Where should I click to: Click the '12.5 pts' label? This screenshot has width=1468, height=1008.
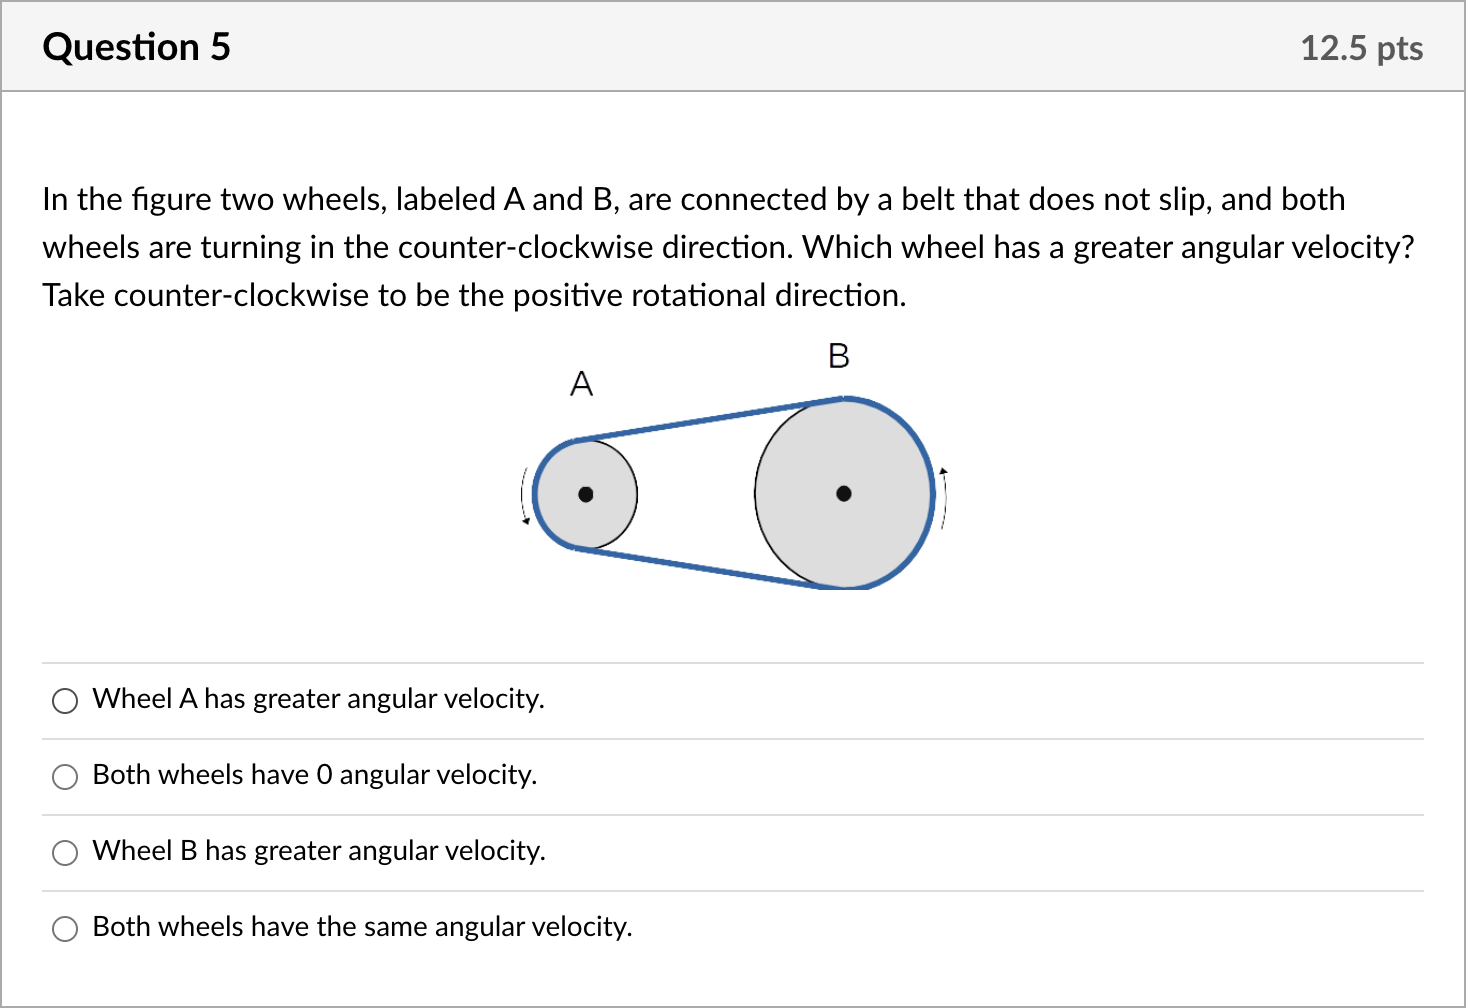click(1362, 47)
